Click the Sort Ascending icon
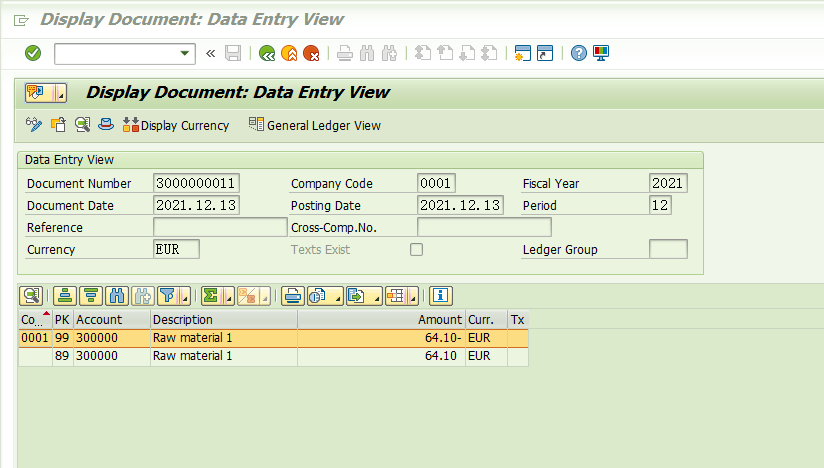 65,296
